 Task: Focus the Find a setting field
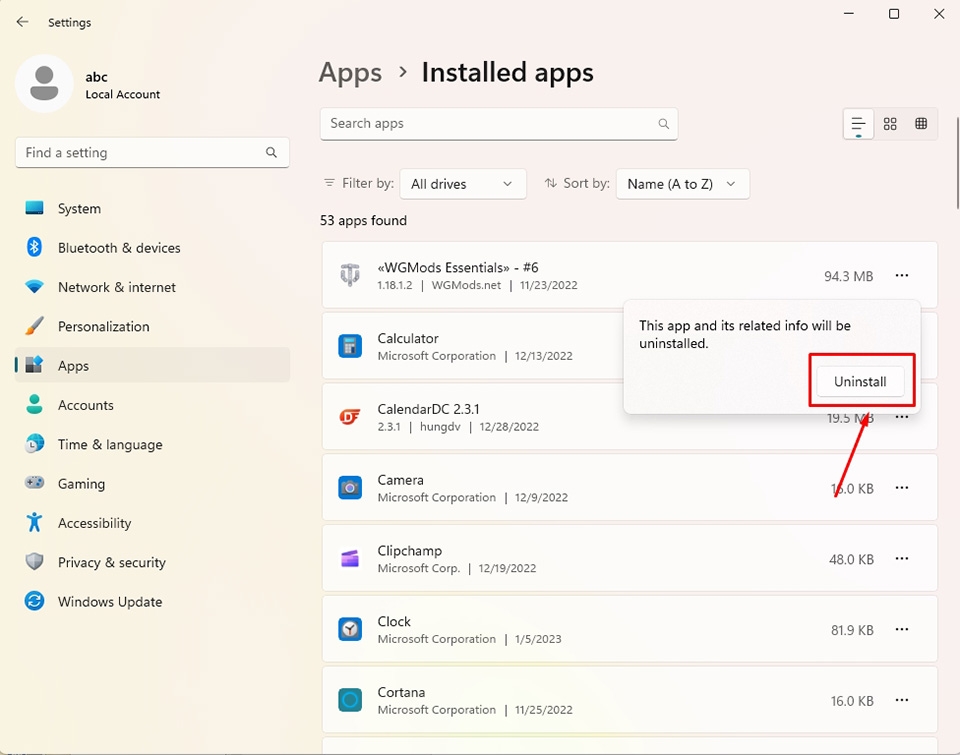152,152
